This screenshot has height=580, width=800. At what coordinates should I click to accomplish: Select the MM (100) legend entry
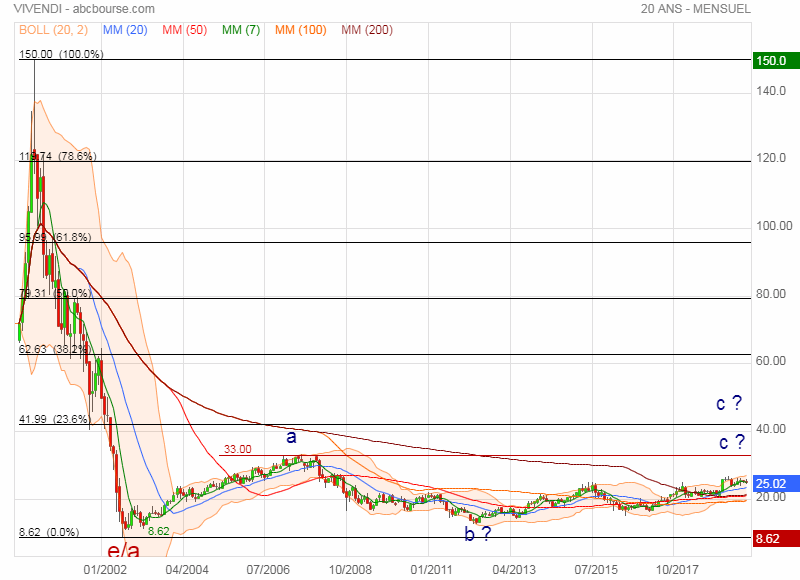[301, 30]
